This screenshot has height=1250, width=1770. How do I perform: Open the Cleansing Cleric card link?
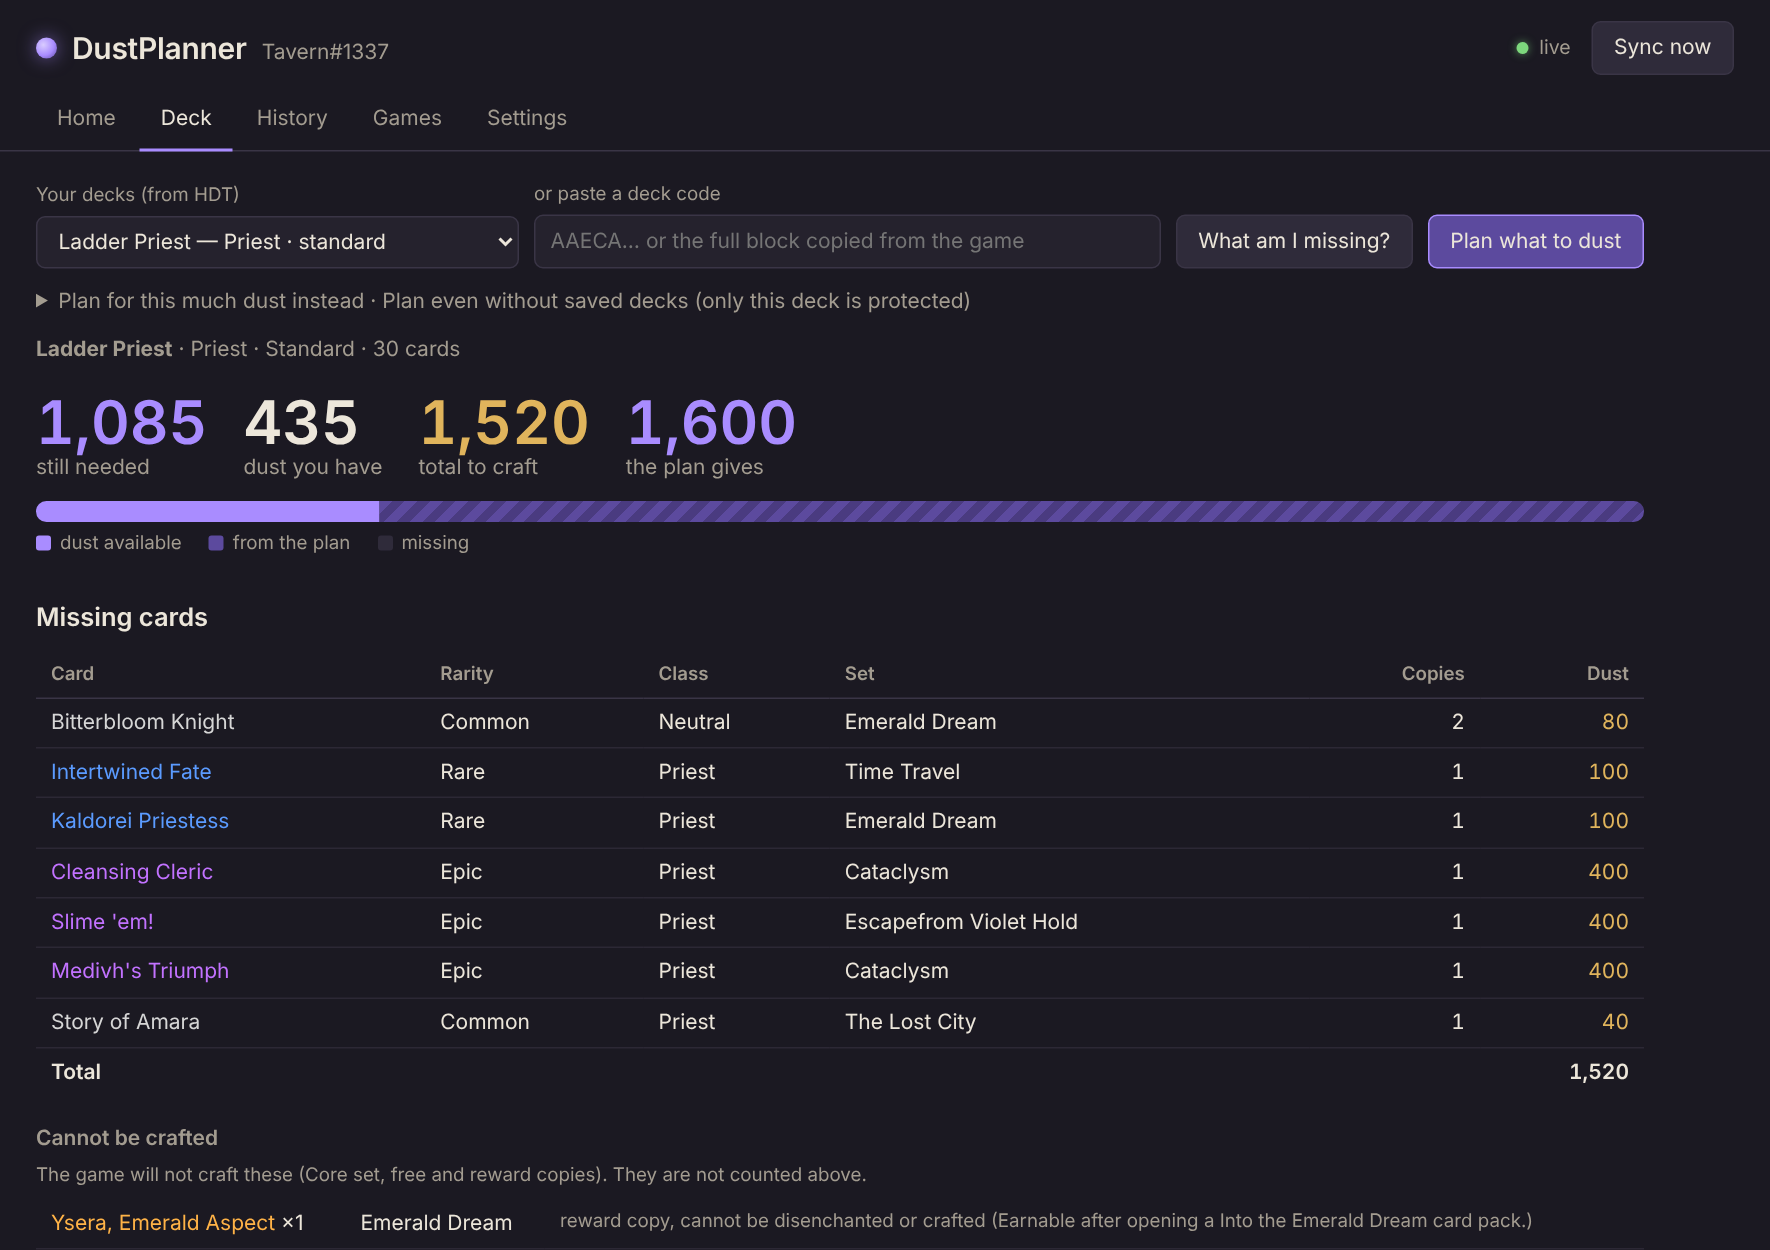[x=132, y=872]
